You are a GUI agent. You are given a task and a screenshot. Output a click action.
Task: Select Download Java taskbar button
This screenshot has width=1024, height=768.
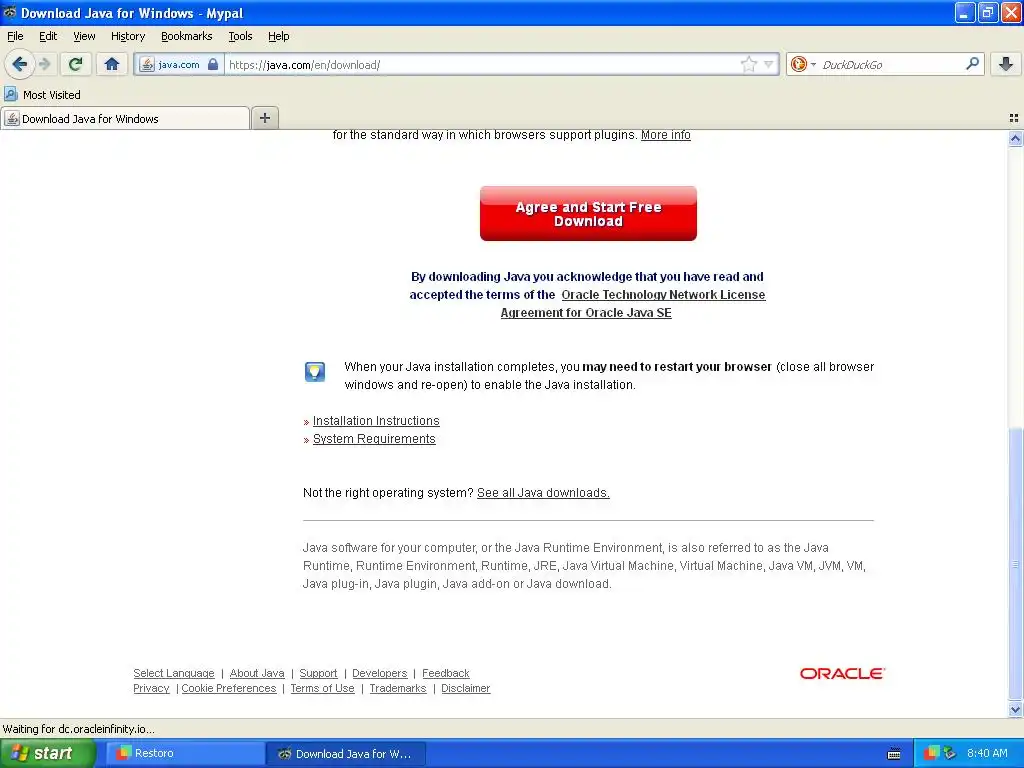pyautogui.click(x=346, y=754)
